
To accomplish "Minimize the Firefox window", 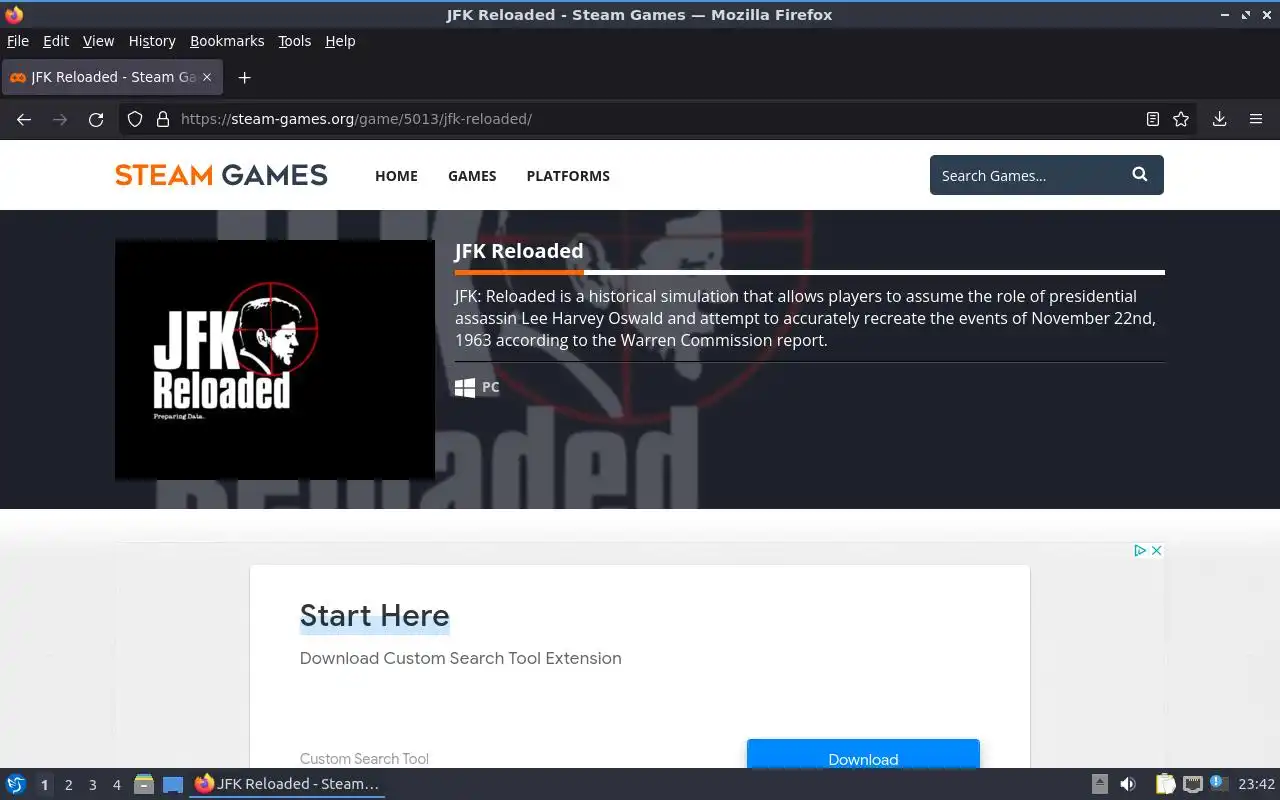I will point(1226,14).
